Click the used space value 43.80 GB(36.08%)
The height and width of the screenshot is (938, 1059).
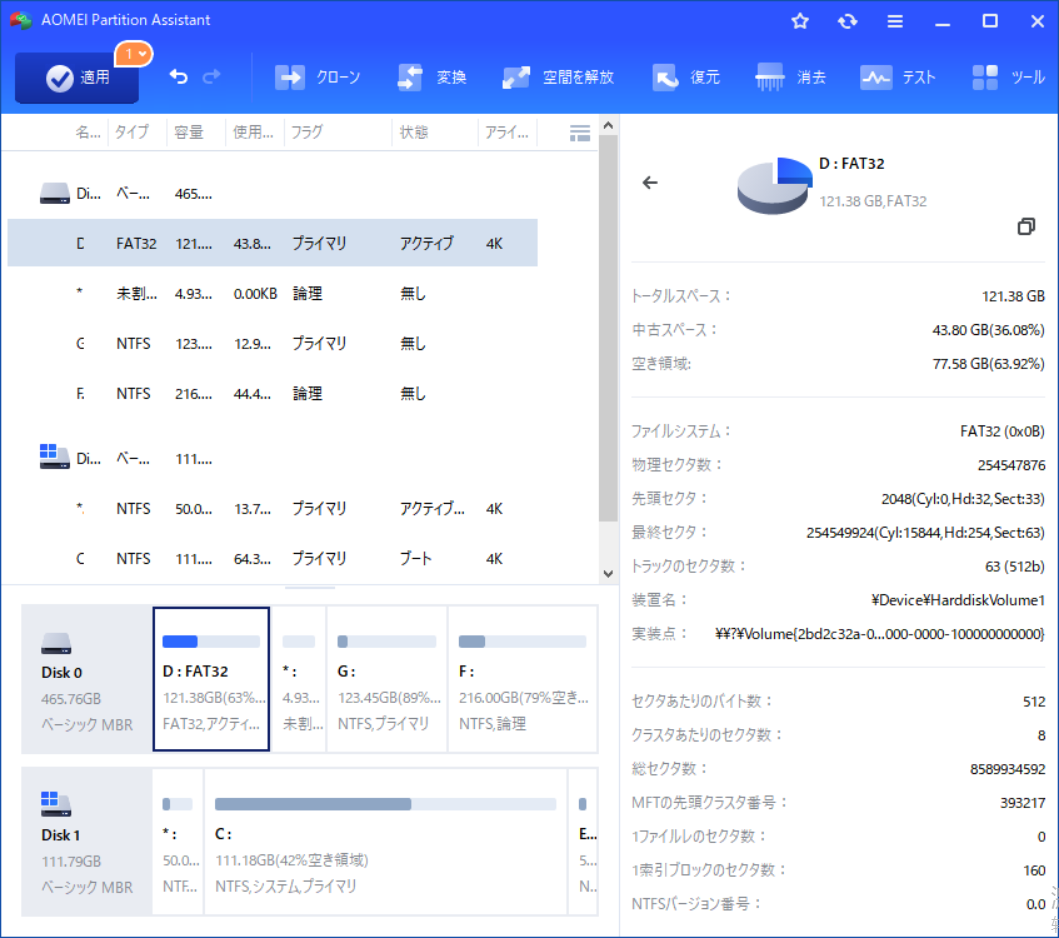click(989, 330)
